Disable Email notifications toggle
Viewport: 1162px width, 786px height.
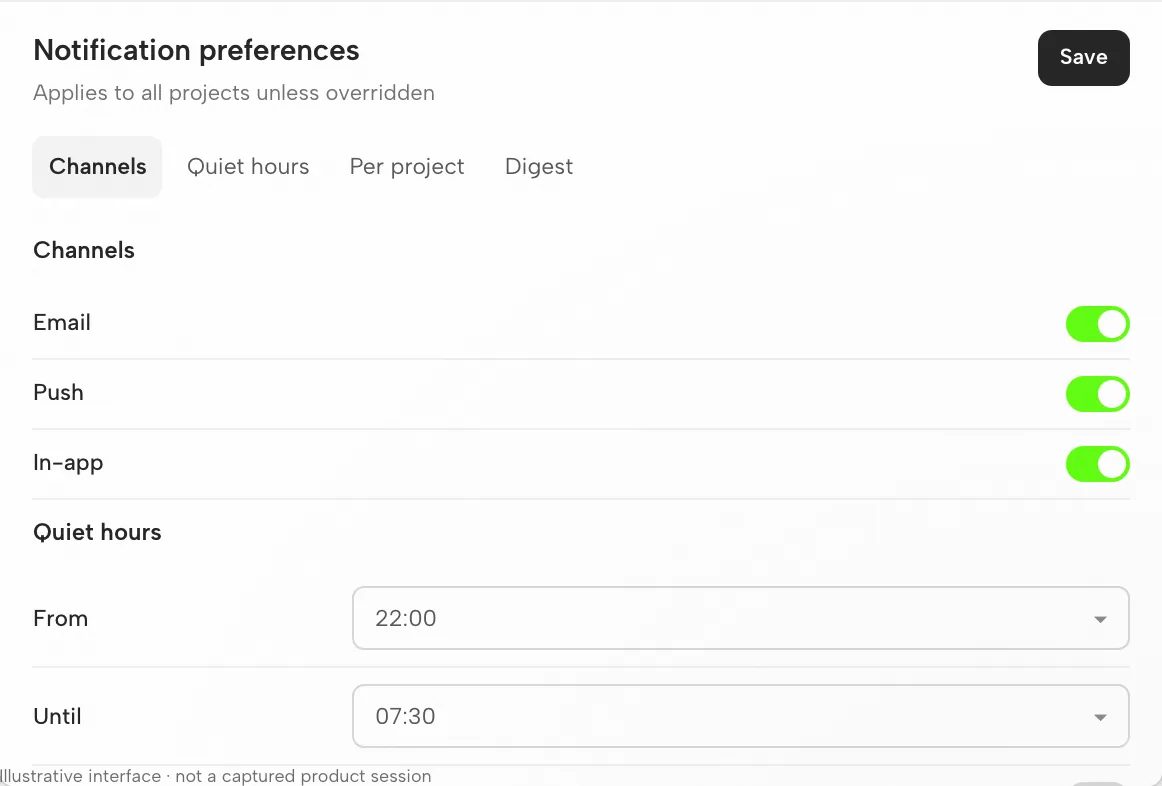pyautogui.click(x=1098, y=324)
